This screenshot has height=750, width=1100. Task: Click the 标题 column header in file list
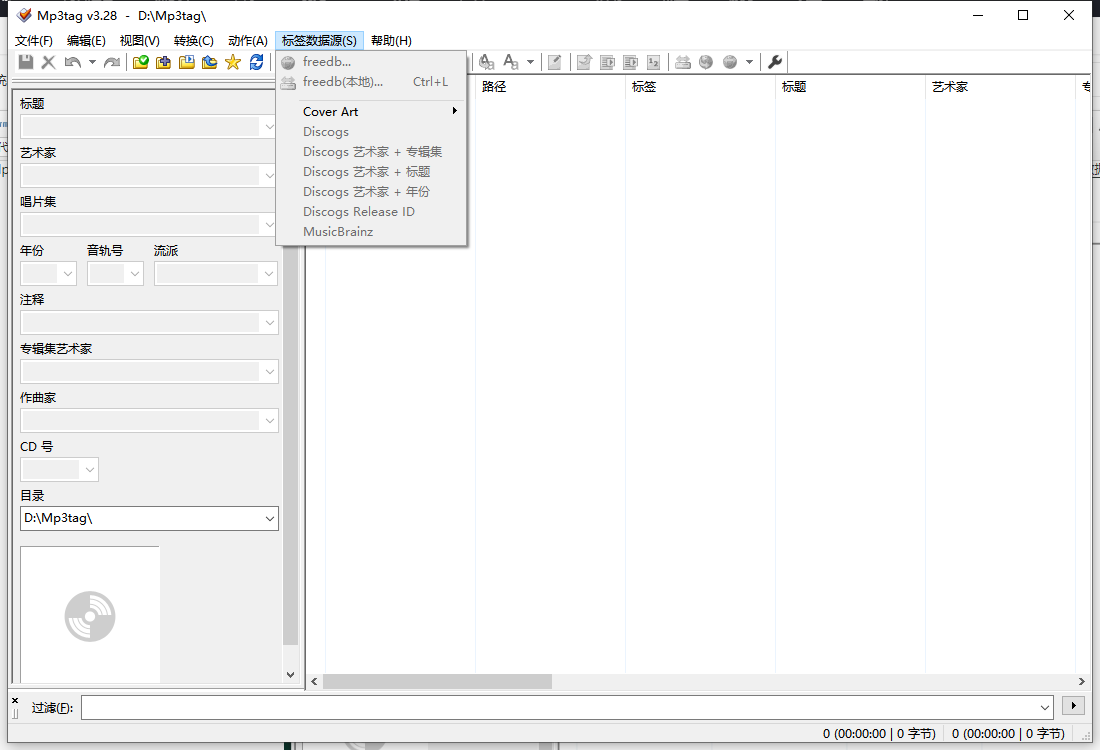pos(850,86)
